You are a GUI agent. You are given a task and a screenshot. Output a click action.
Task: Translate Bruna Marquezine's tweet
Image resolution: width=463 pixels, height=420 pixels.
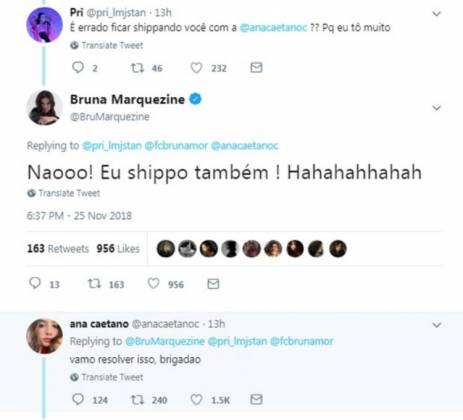[64, 193]
